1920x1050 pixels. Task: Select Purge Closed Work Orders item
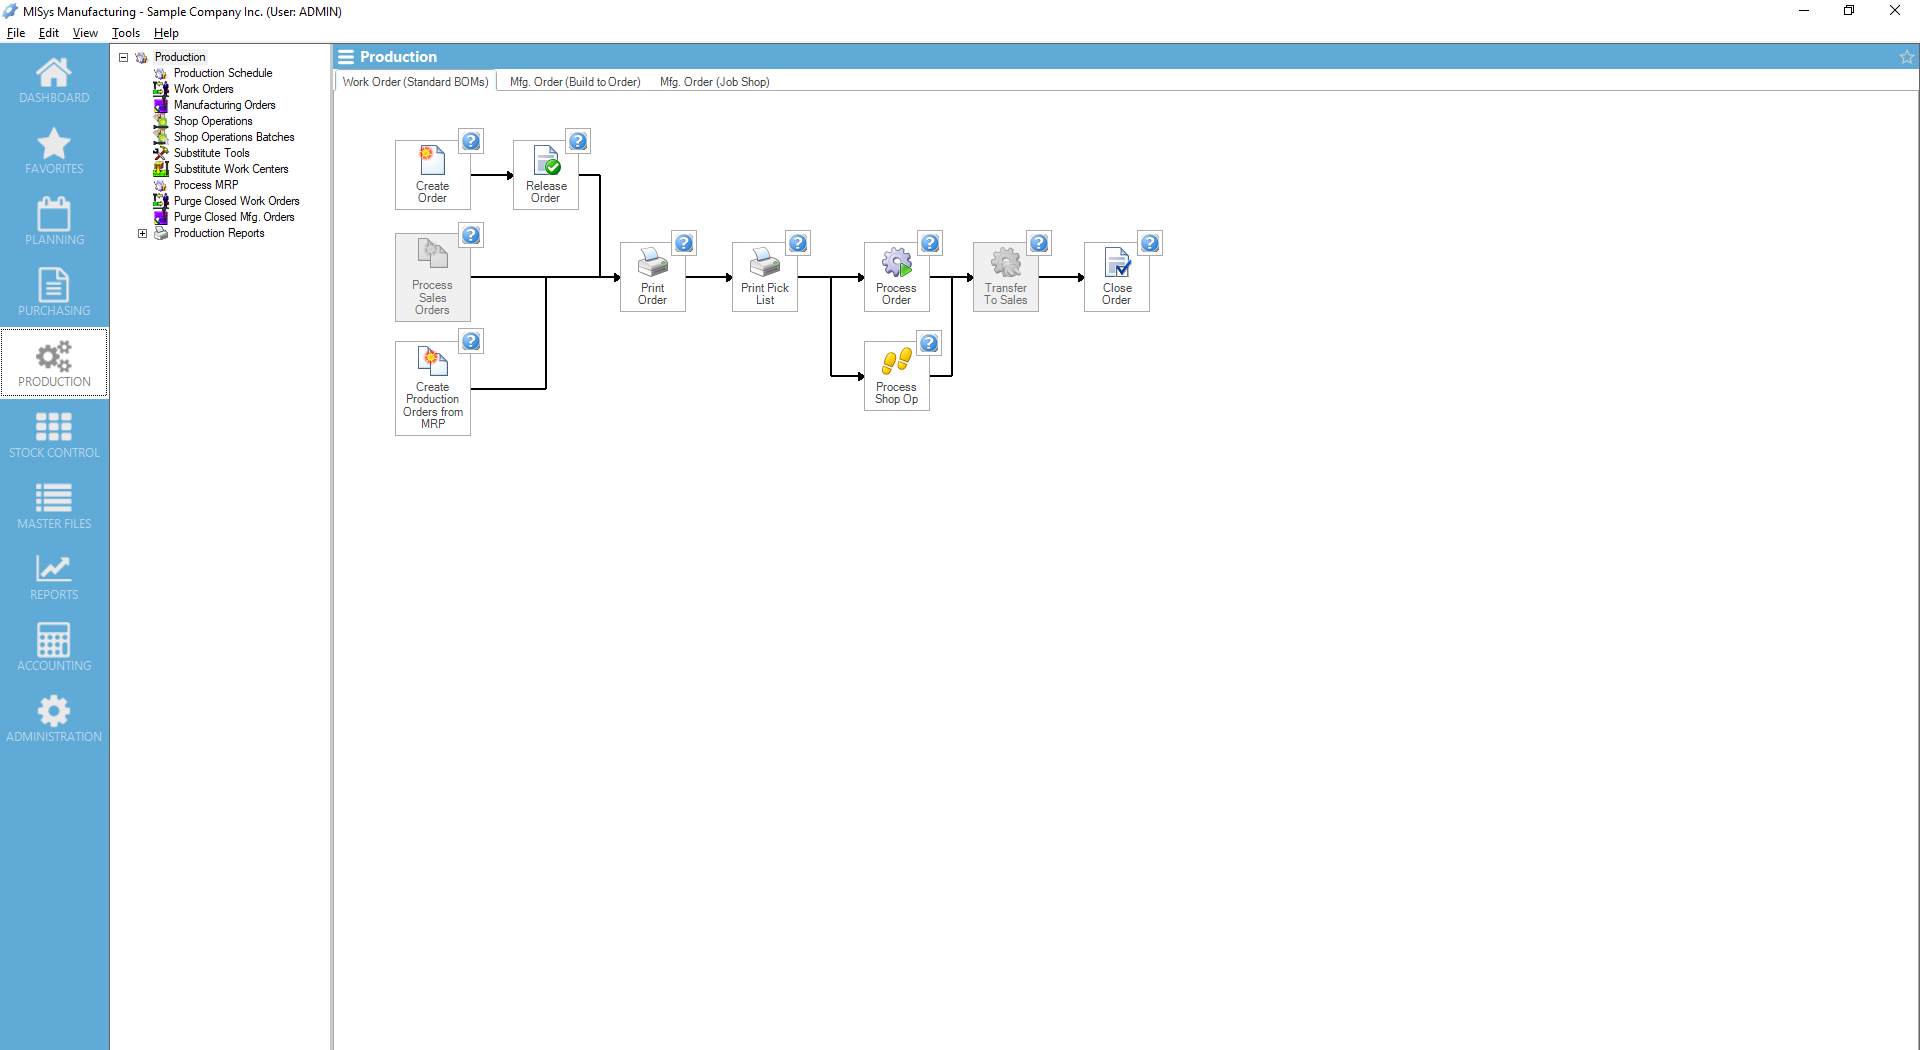[x=236, y=201]
